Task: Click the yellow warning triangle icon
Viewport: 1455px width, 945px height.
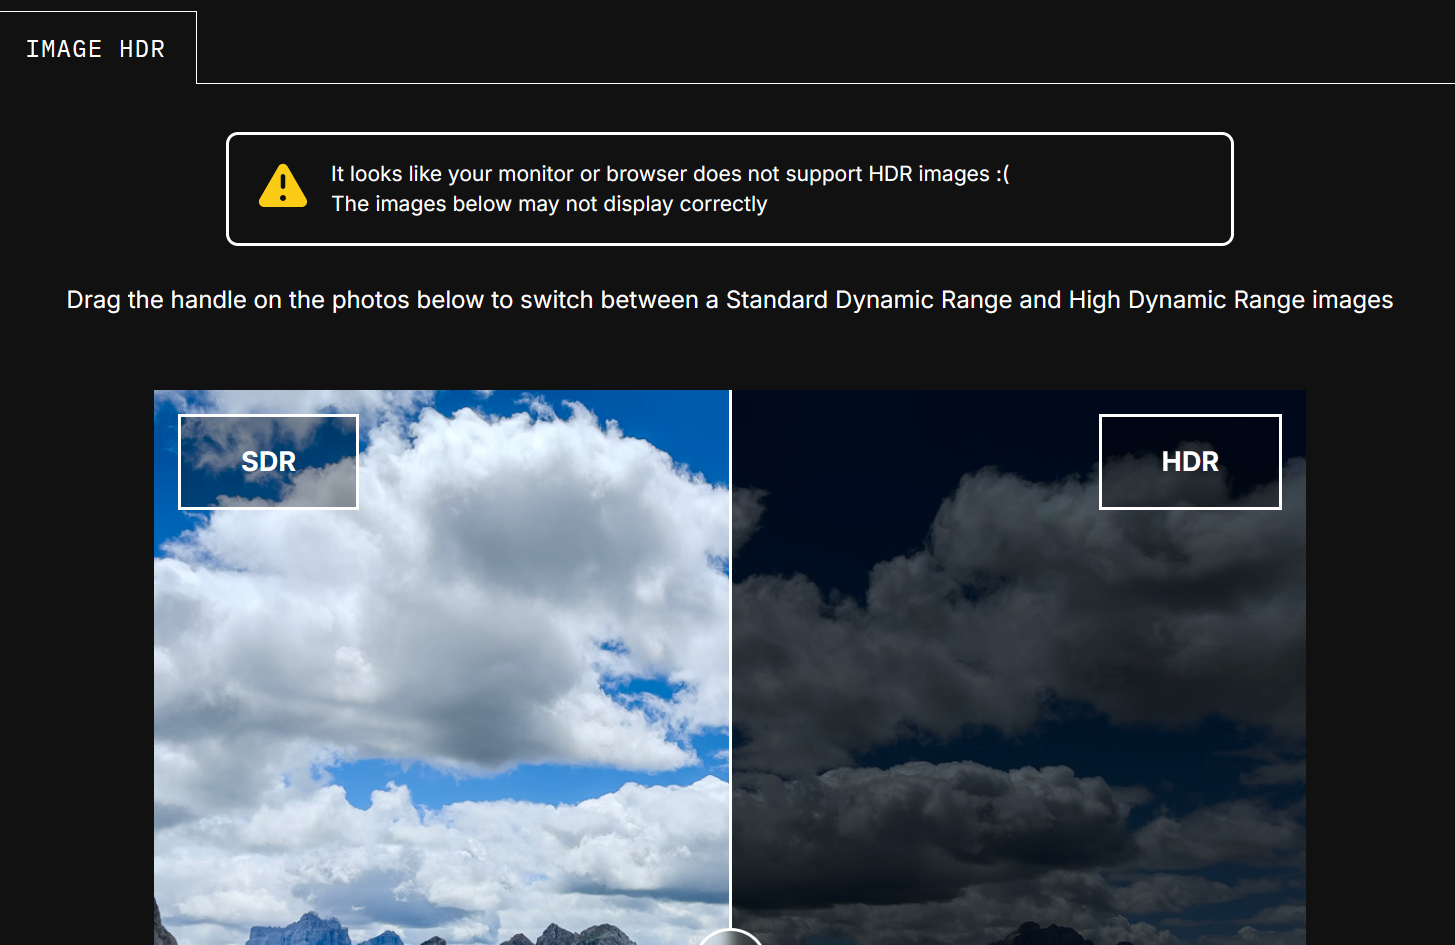Action: pyautogui.click(x=283, y=186)
